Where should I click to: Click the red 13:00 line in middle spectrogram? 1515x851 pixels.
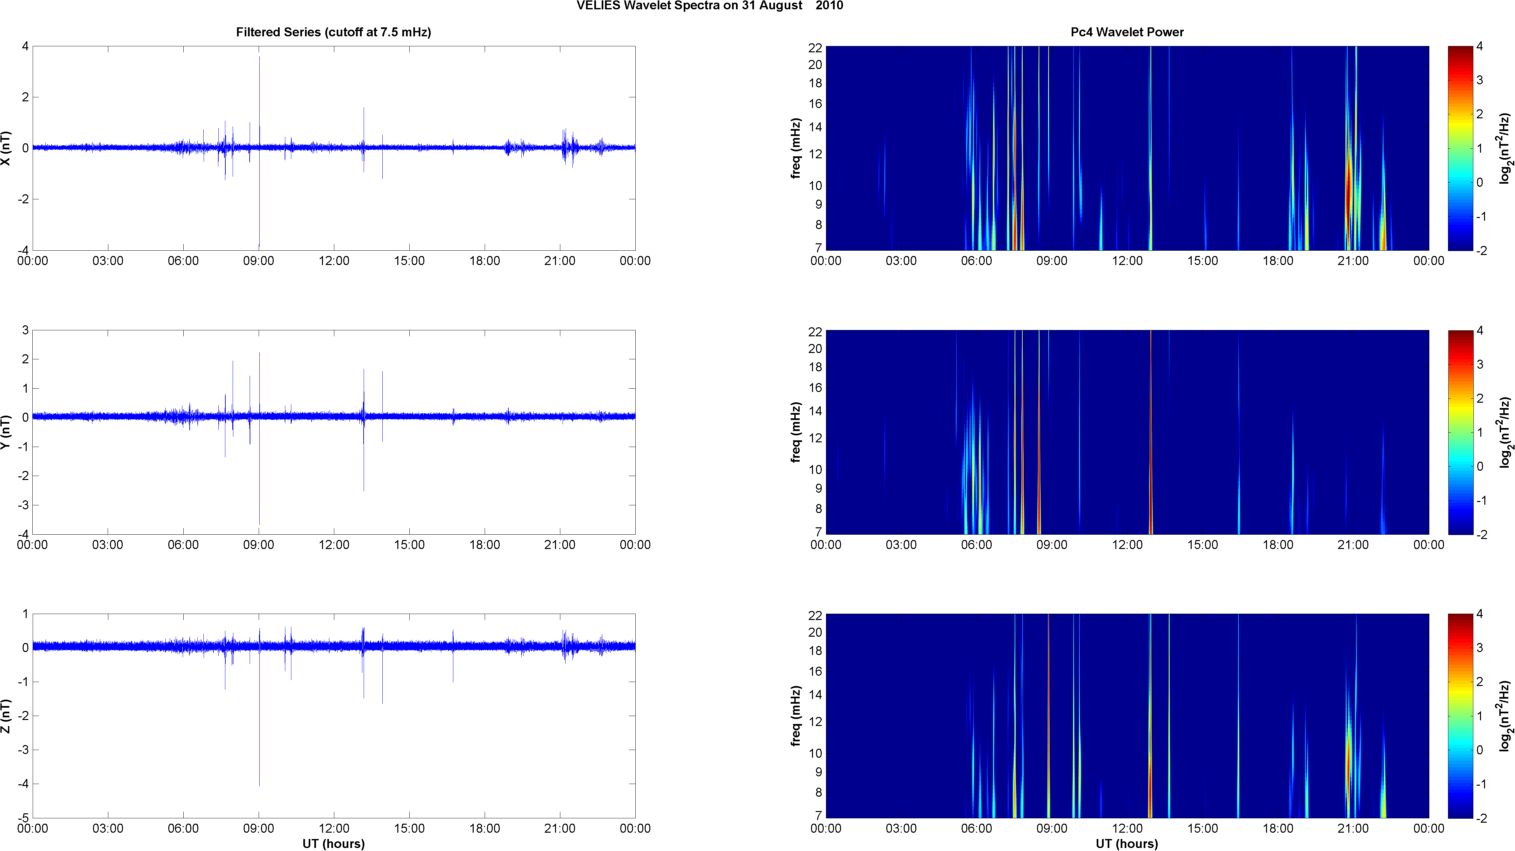pos(1151,432)
